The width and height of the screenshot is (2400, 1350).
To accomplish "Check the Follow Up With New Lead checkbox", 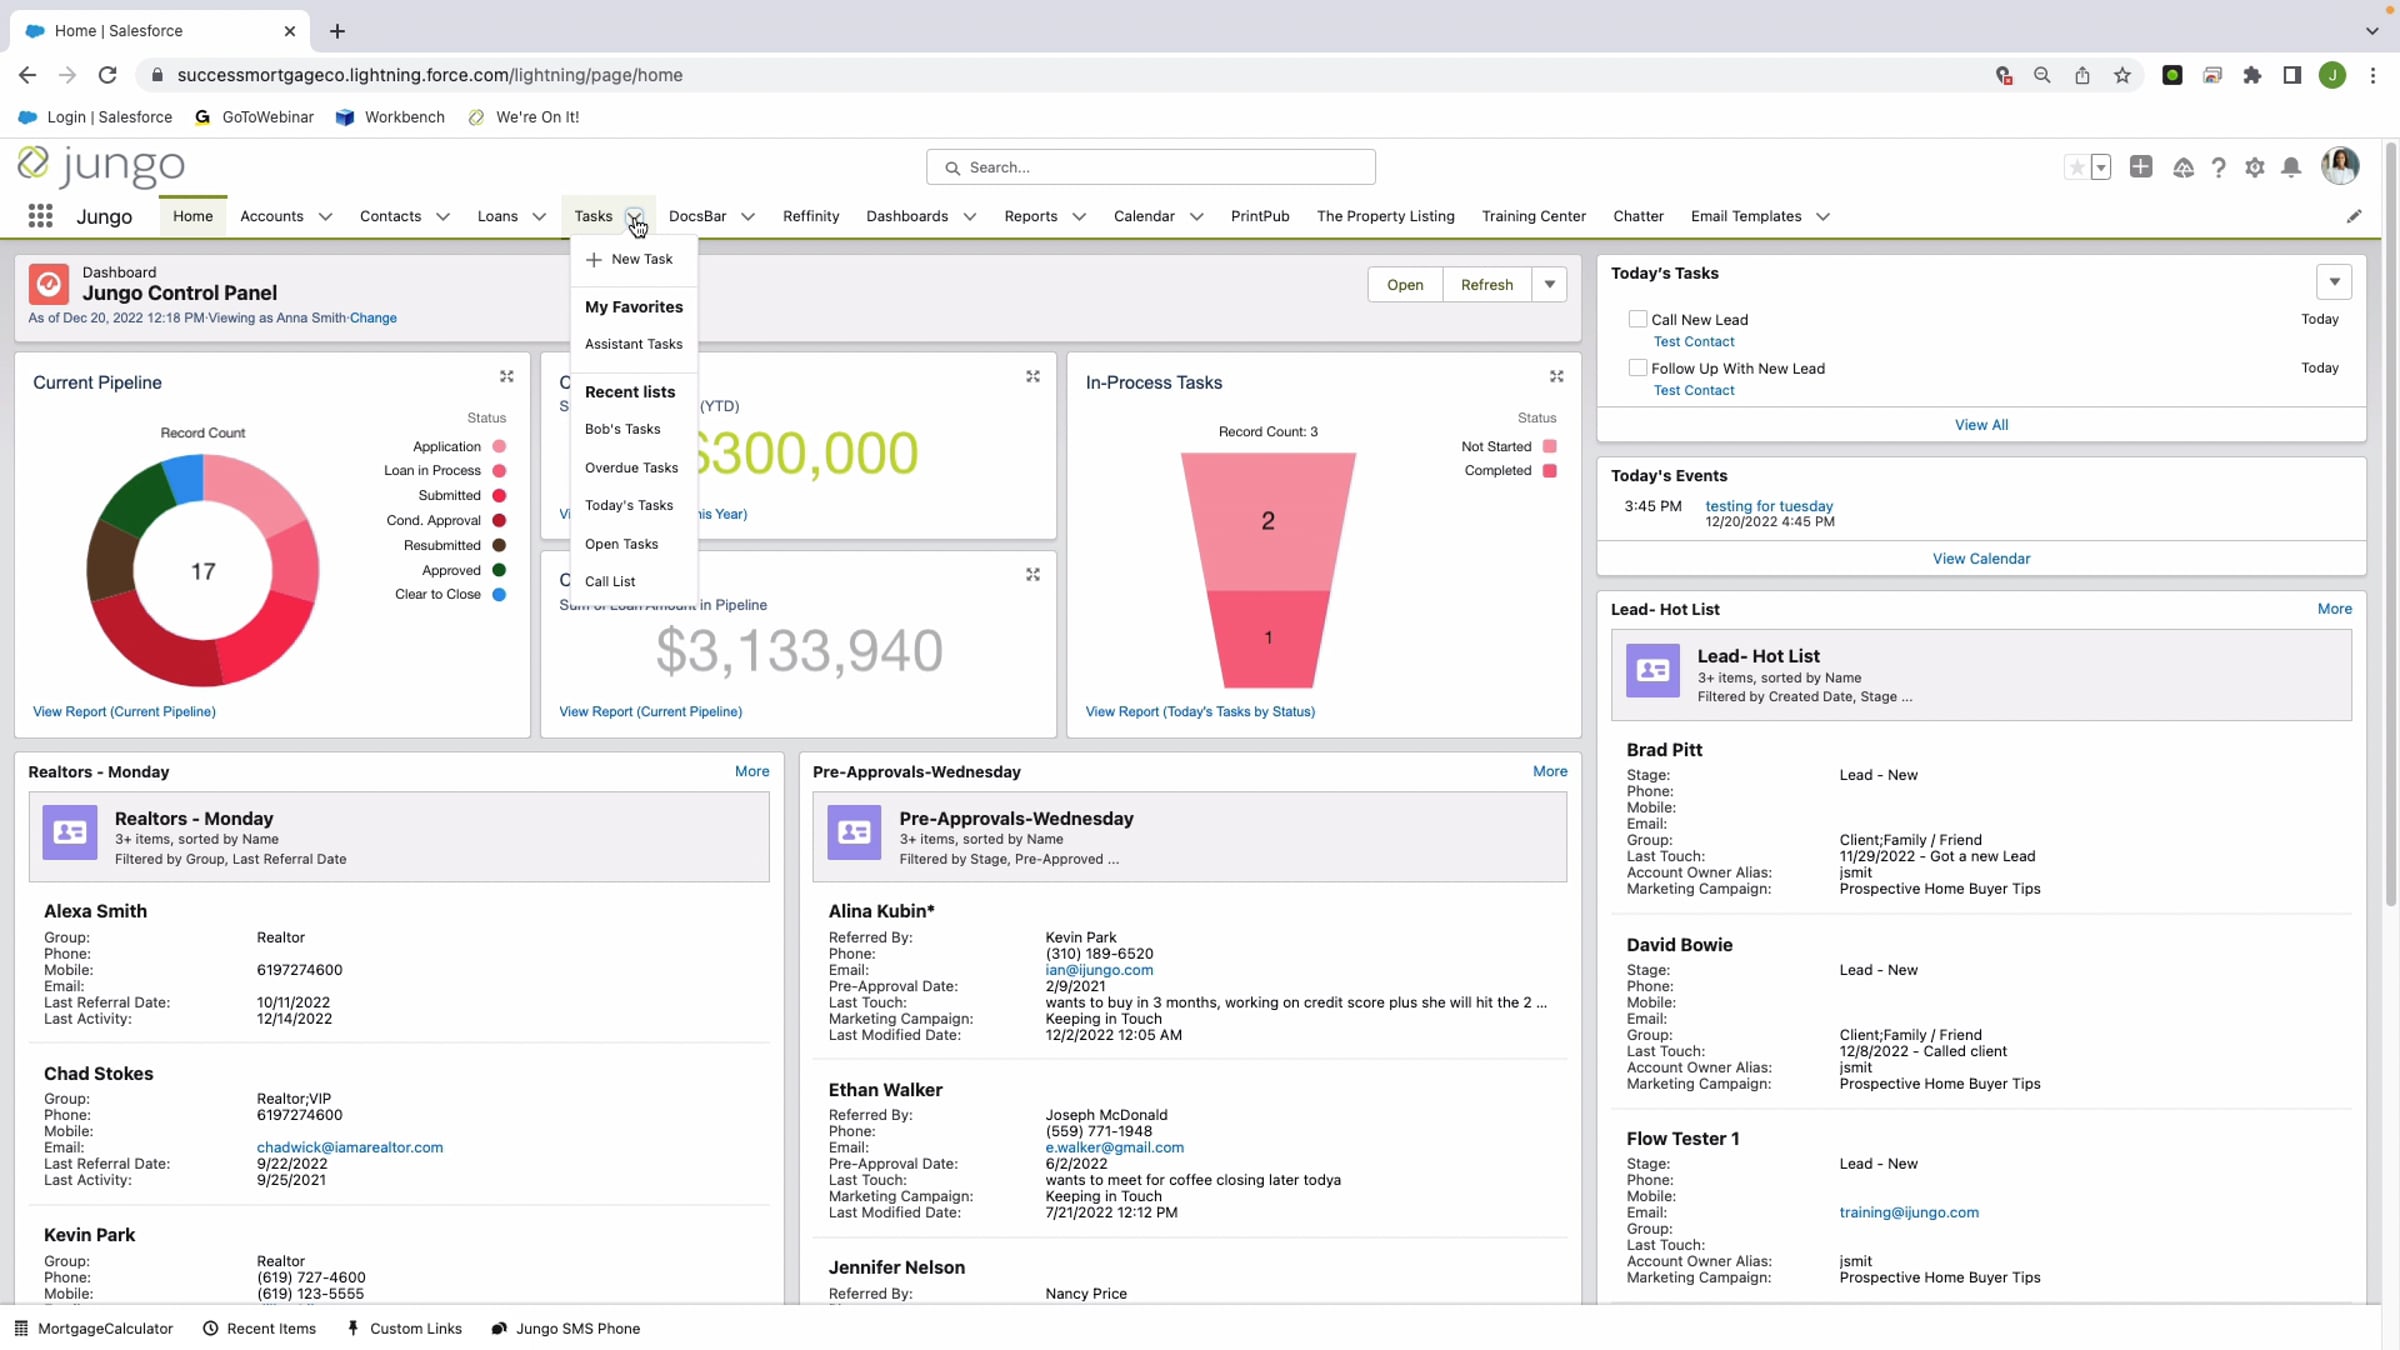I will pyautogui.click(x=1637, y=368).
